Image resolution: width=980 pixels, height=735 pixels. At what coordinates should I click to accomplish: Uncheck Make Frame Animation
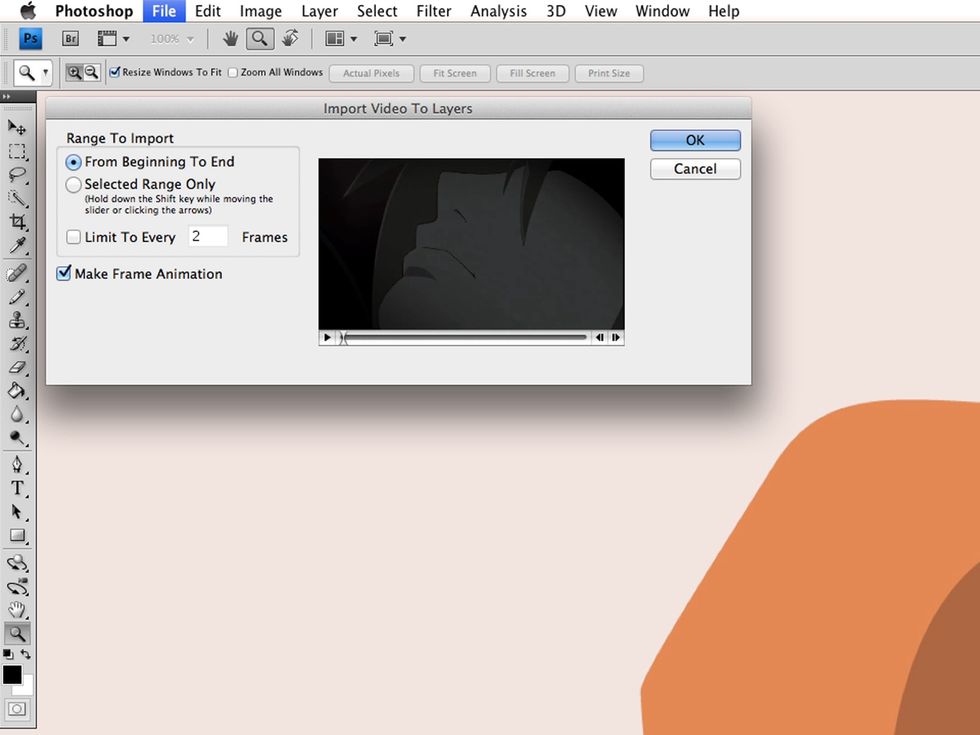pyautogui.click(x=64, y=273)
